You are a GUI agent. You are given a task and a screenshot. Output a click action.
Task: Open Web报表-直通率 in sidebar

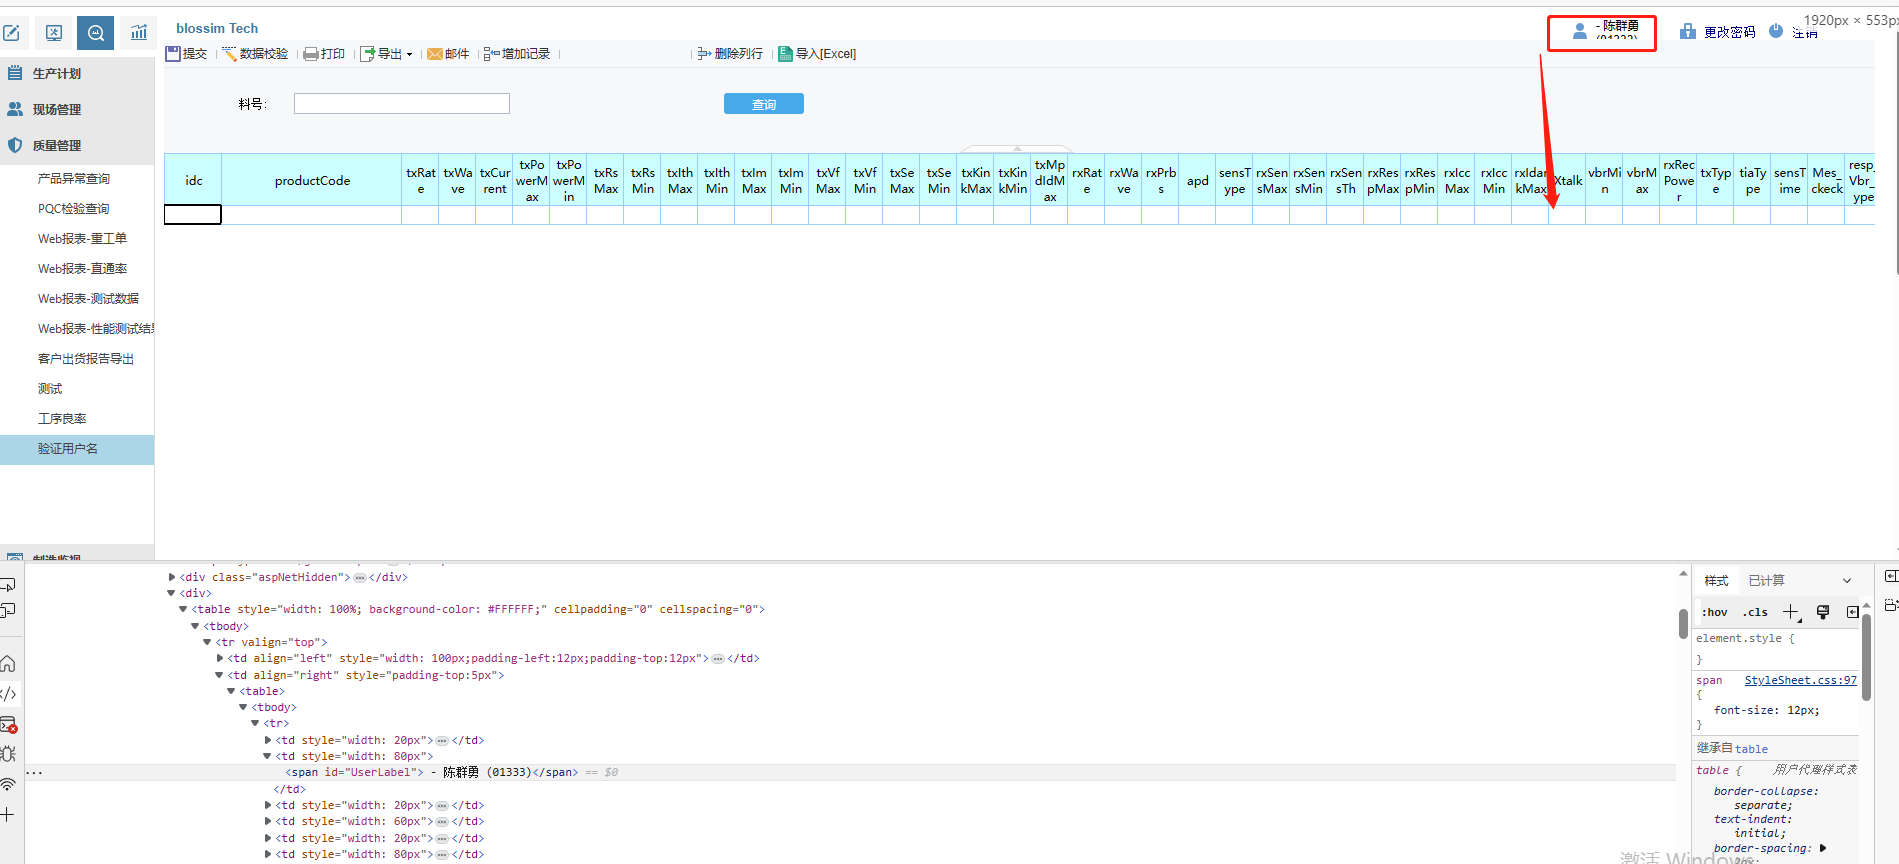82,269
